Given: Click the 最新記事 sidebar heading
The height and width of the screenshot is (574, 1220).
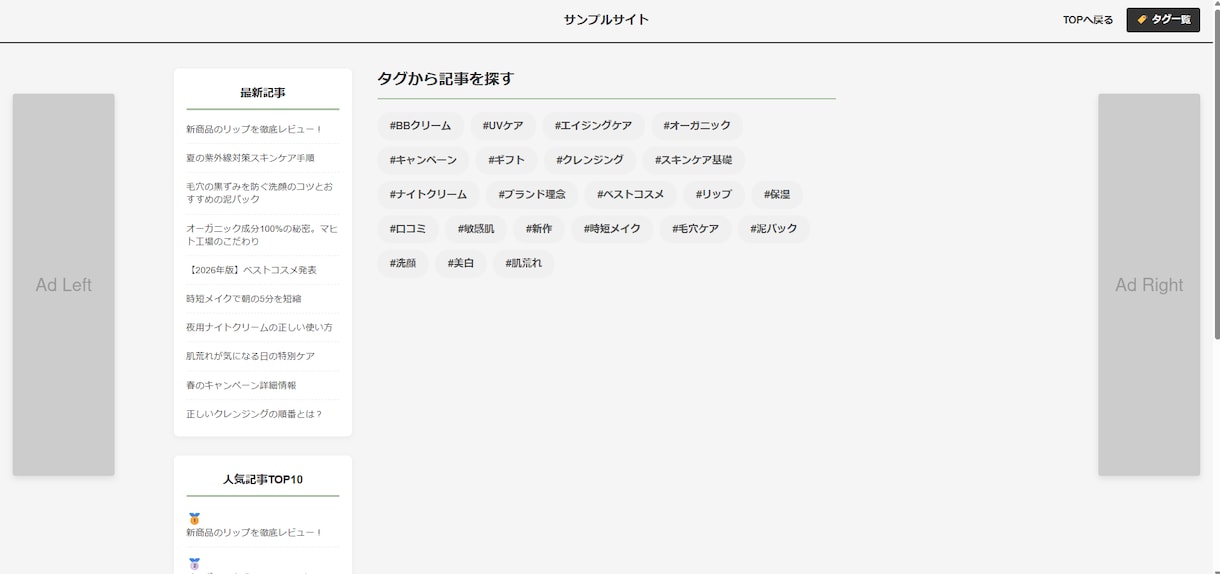Looking at the screenshot, I should coord(263,93).
